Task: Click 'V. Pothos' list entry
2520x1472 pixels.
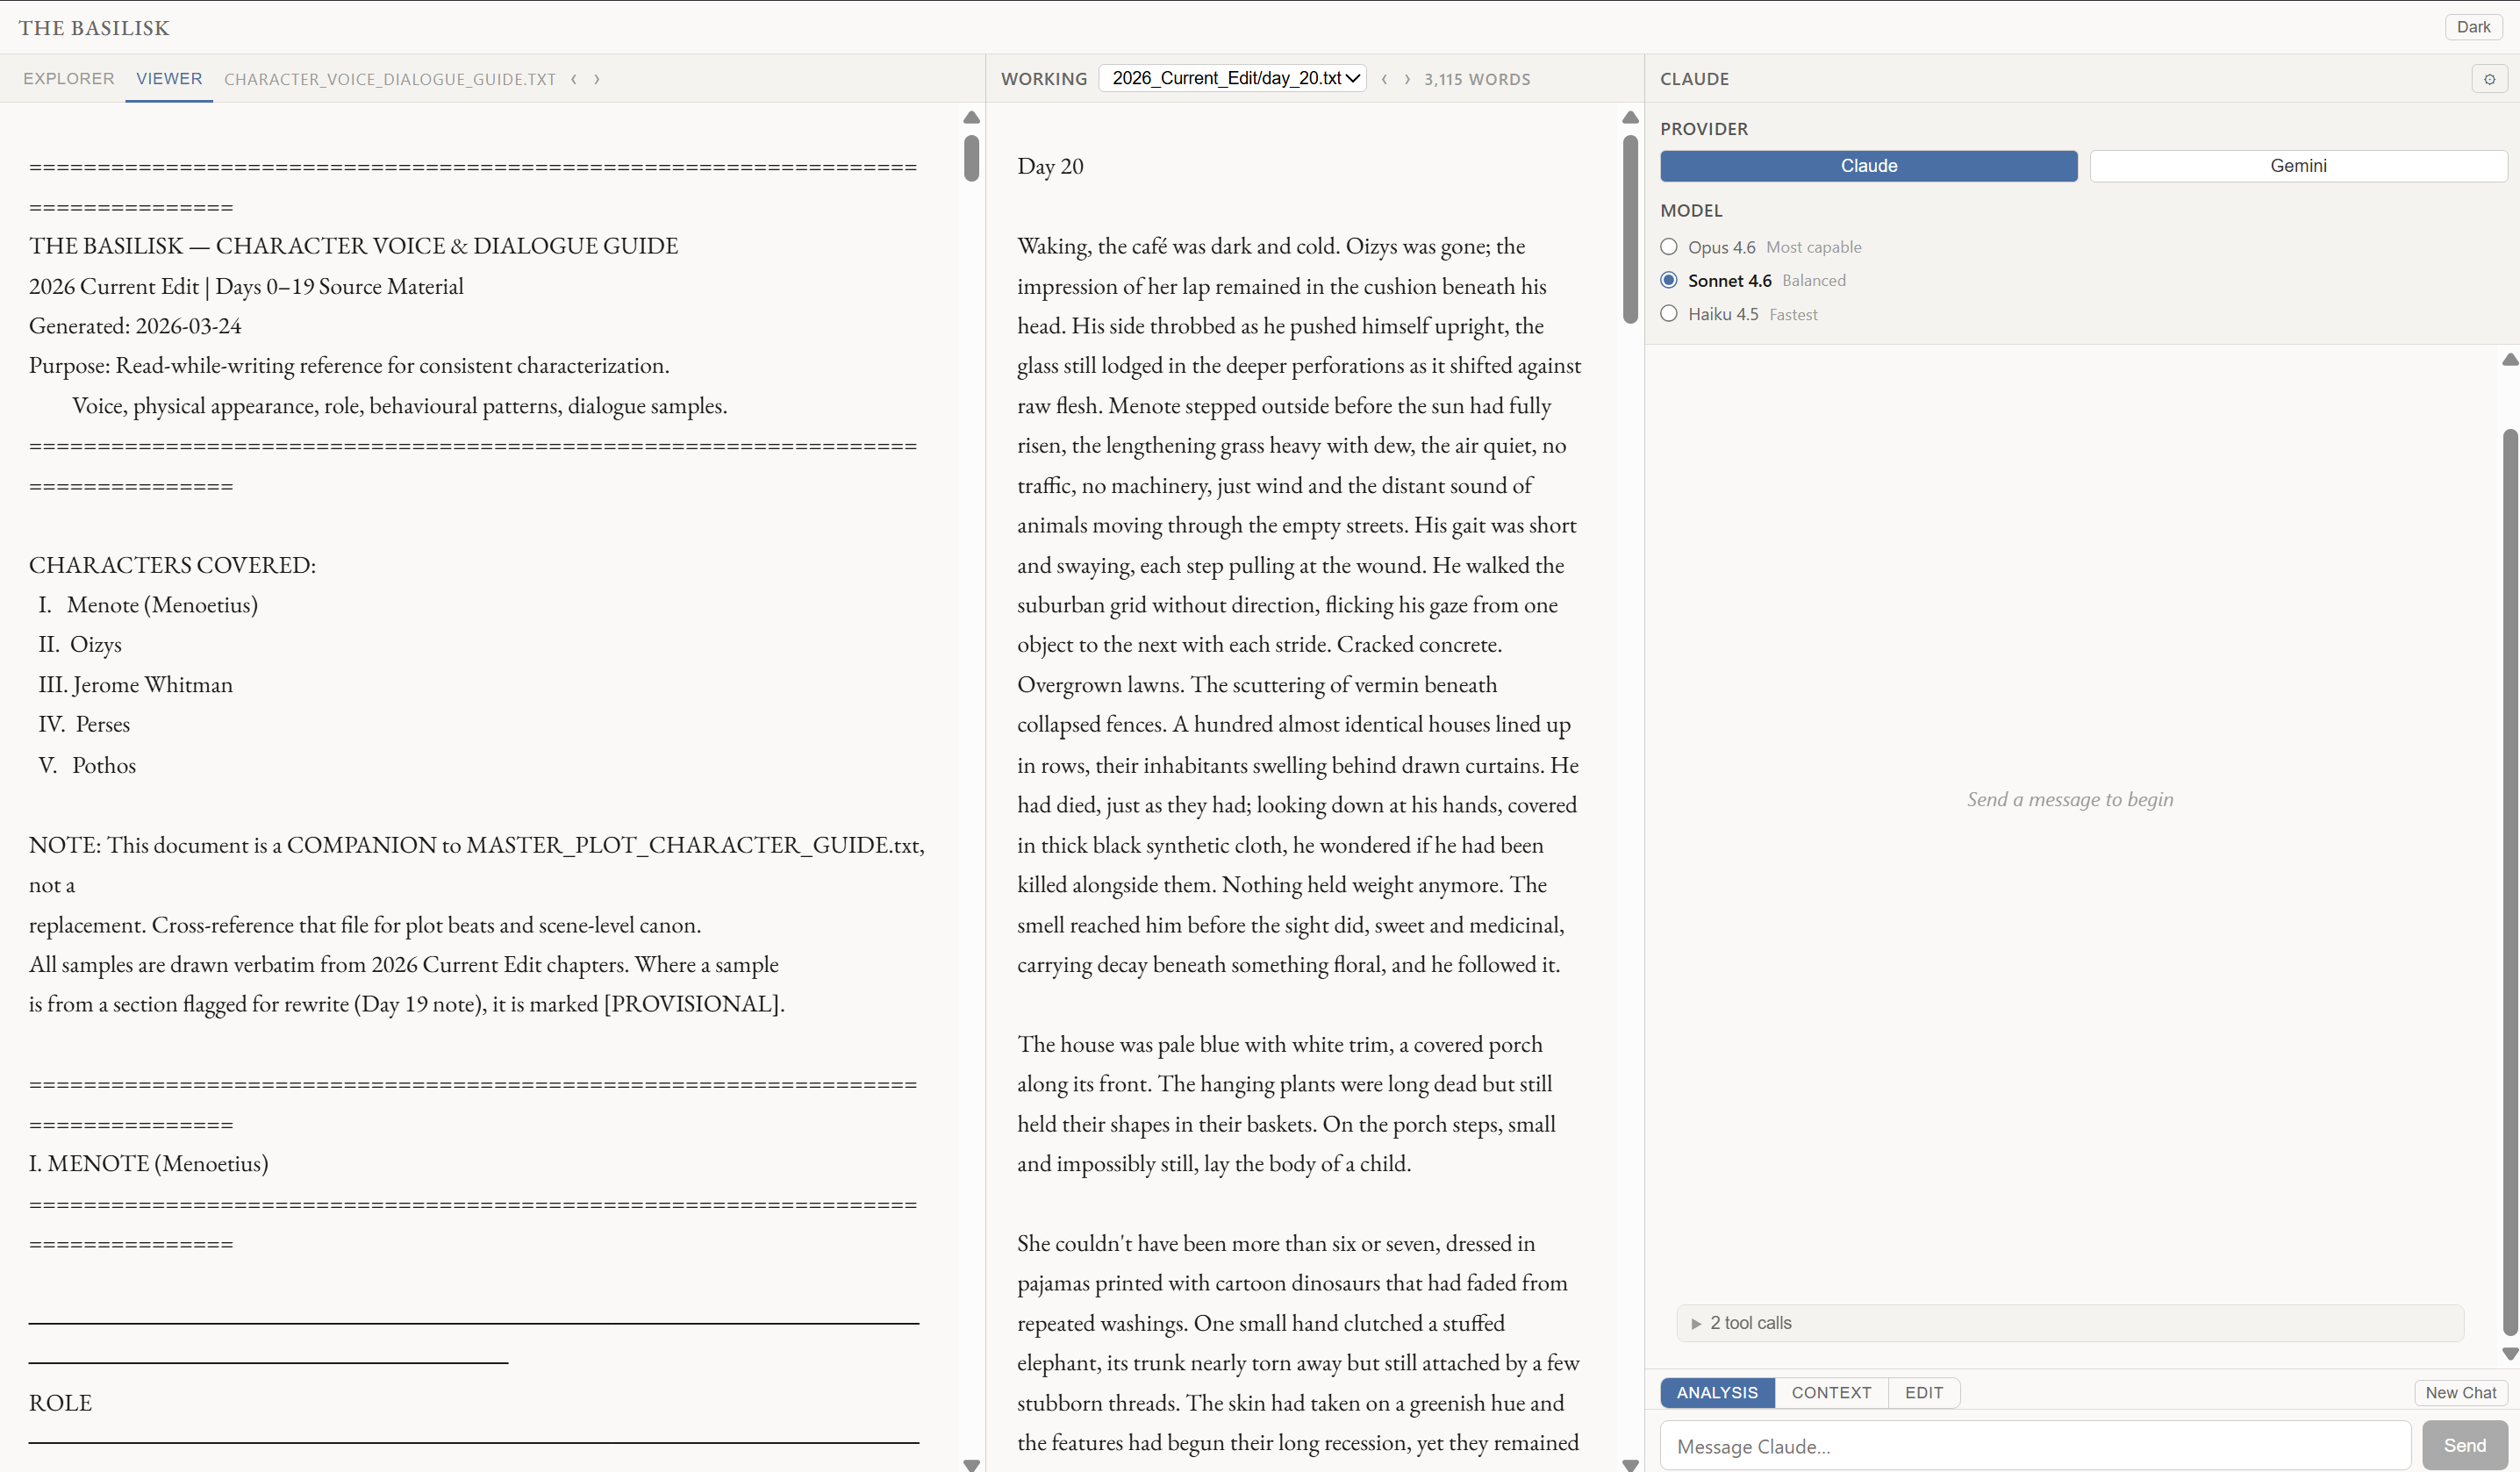Action: pos(87,765)
